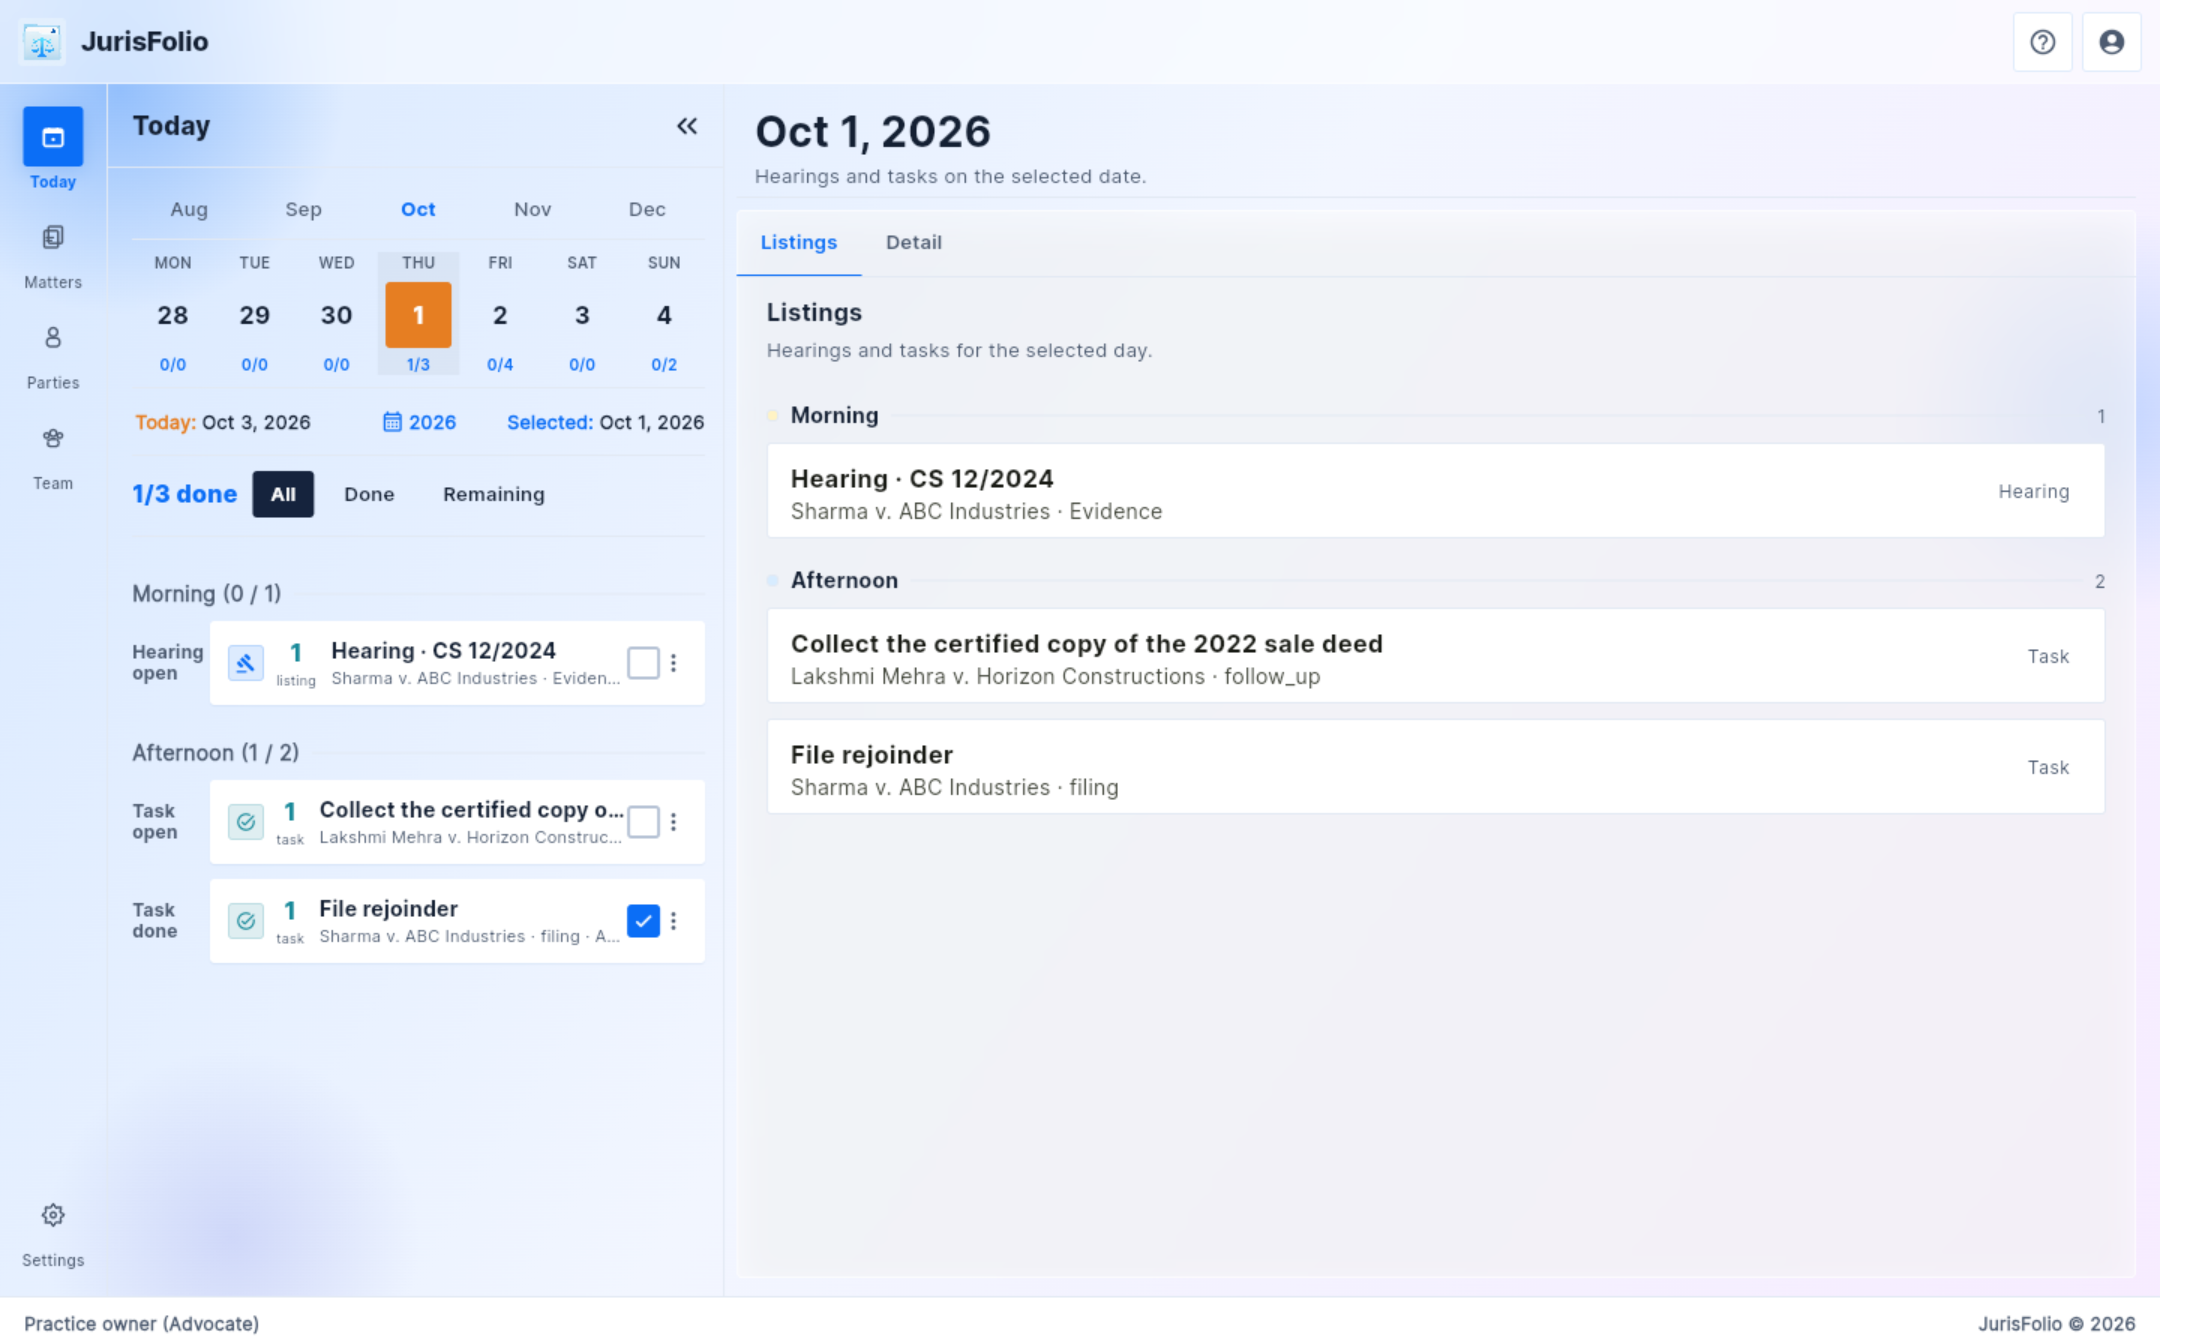
Task: Click the help question mark icon
Action: (x=2042, y=42)
